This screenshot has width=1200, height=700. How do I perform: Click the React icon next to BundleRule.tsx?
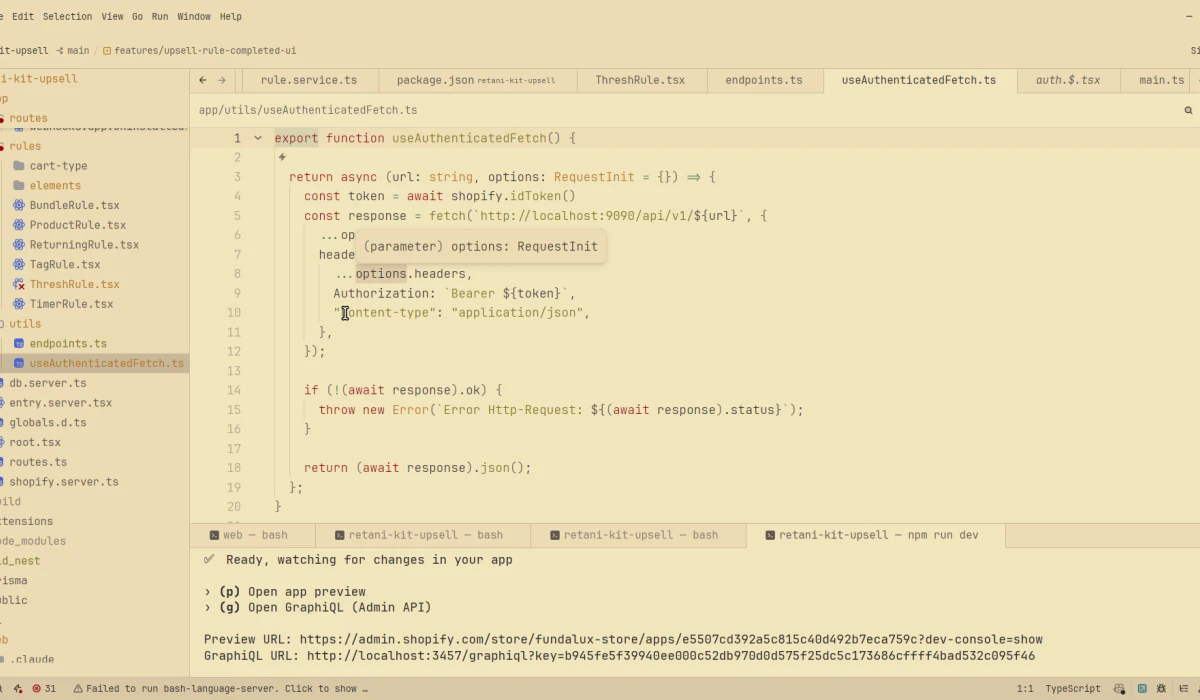pyautogui.click(x=19, y=205)
